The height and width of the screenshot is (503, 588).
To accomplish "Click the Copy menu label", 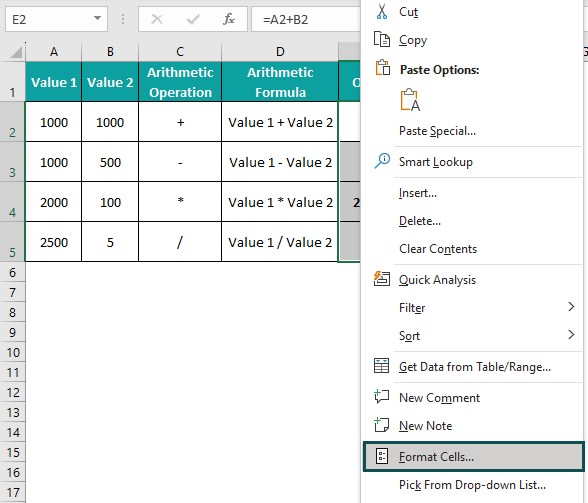I will [413, 40].
